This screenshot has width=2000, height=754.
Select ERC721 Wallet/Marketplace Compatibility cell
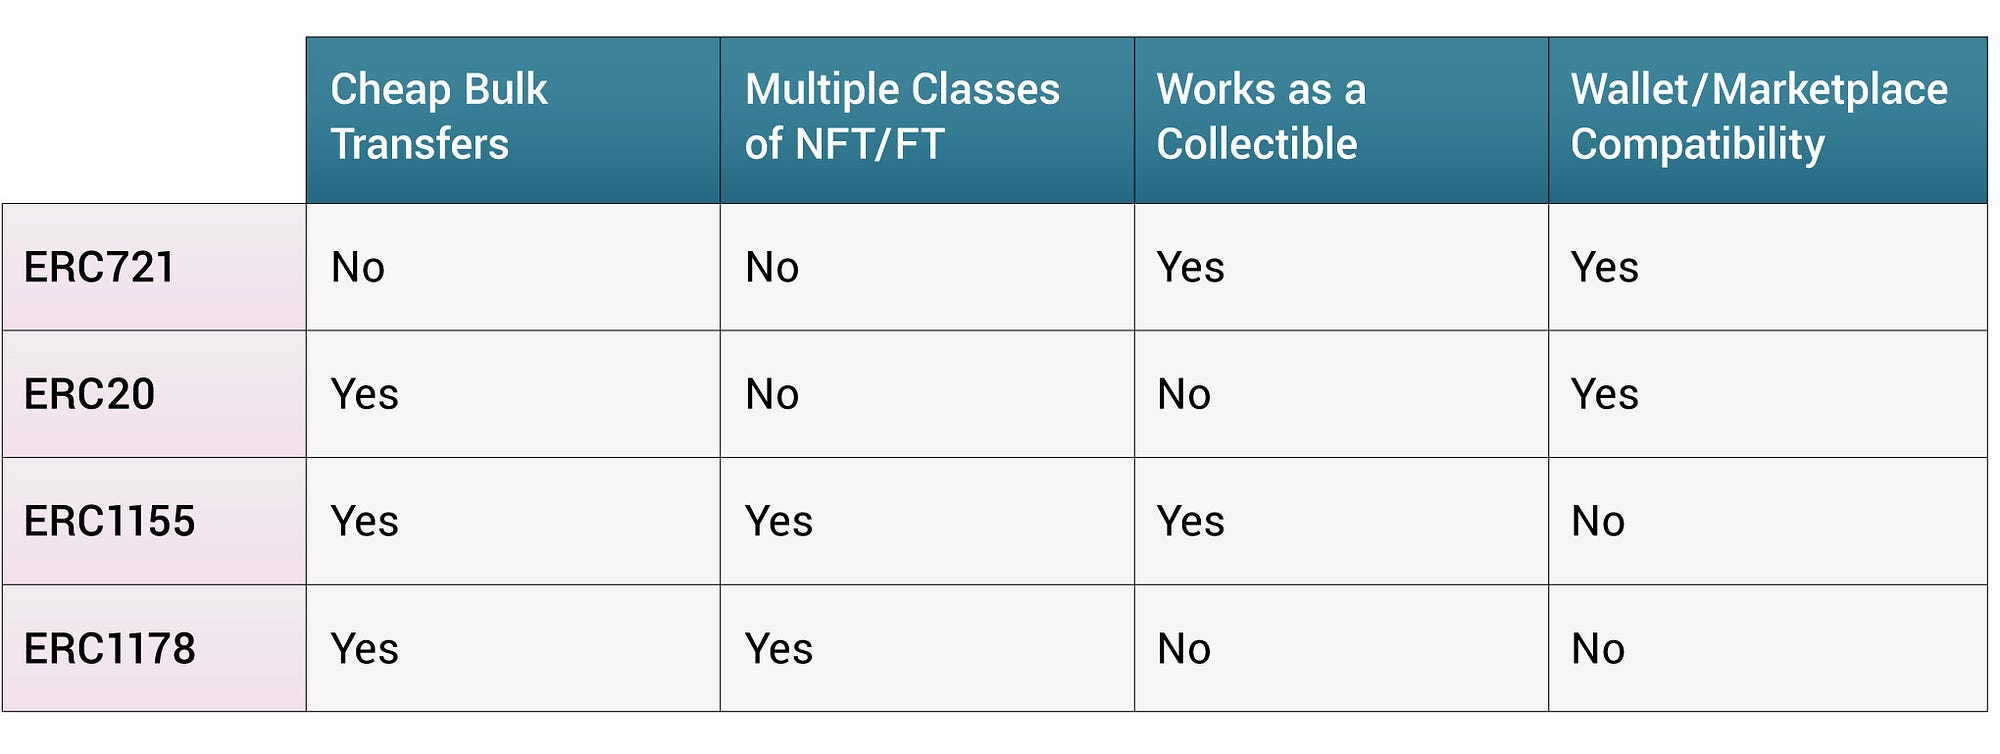tap(1768, 267)
